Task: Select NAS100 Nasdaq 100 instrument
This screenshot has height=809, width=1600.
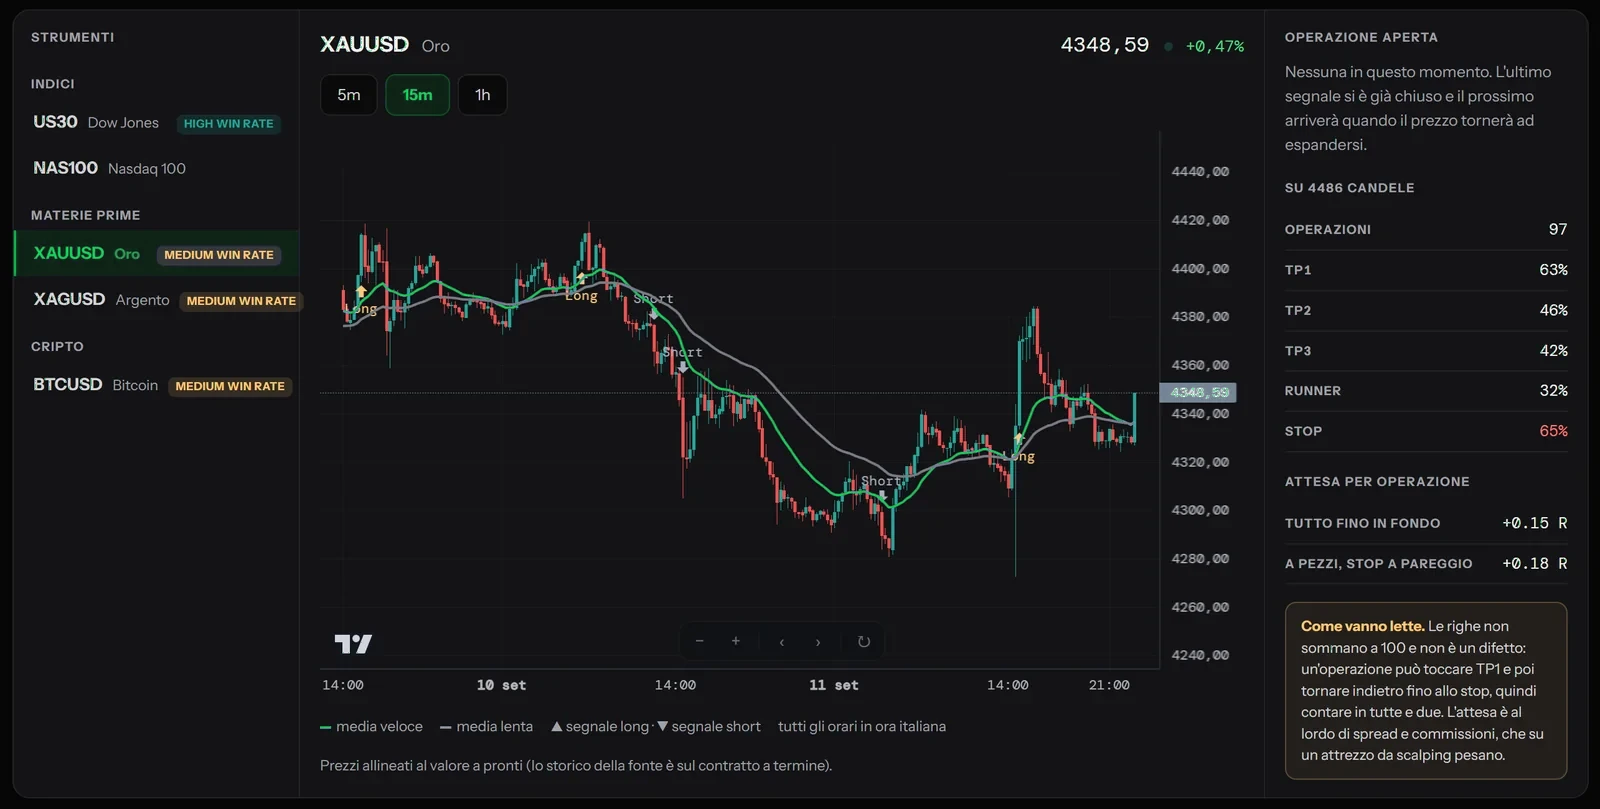Action: pyautogui.click(x=157, y=168)
